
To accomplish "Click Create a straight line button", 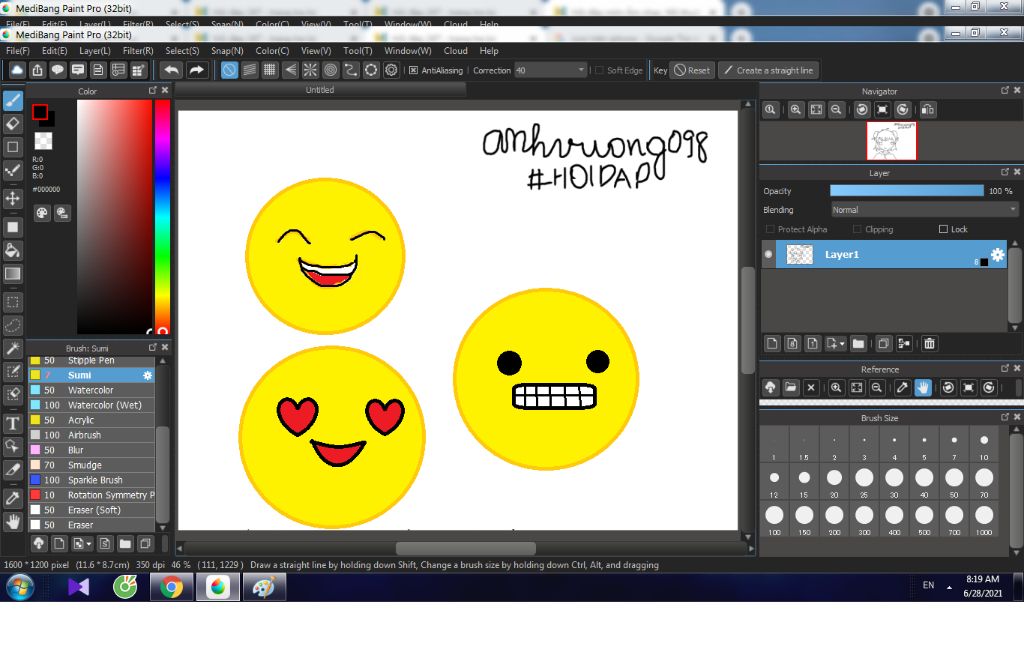I will [x=769, y=70].
